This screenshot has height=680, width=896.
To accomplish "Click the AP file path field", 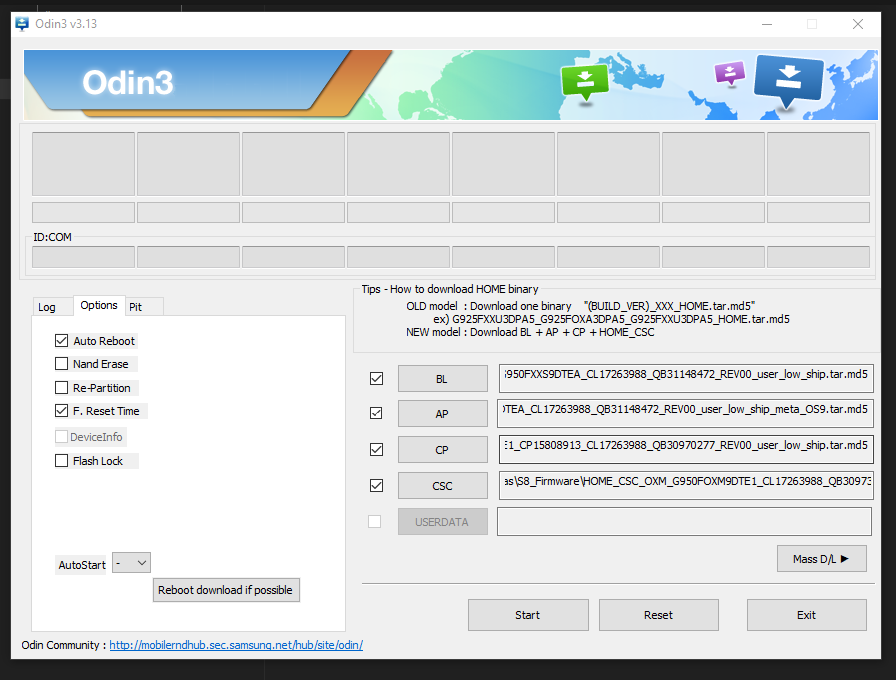I will click(x=685, y=414).
